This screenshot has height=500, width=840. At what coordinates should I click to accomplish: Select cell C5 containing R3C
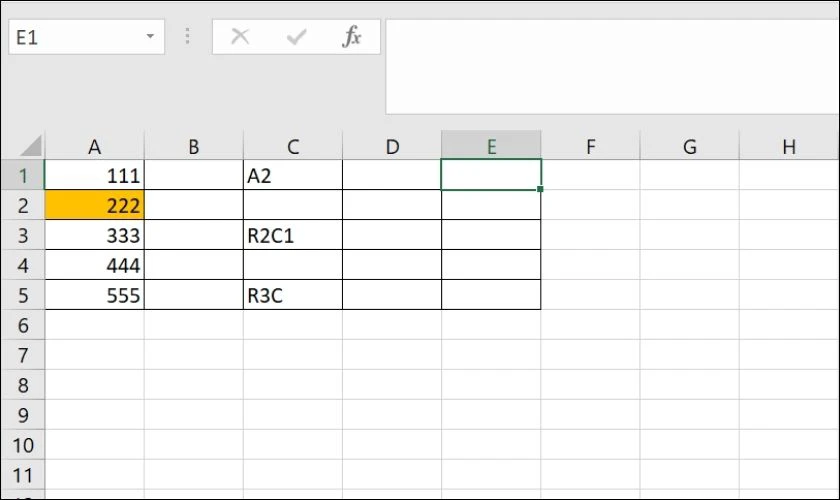pyautogui.click(x=292, y=295)
